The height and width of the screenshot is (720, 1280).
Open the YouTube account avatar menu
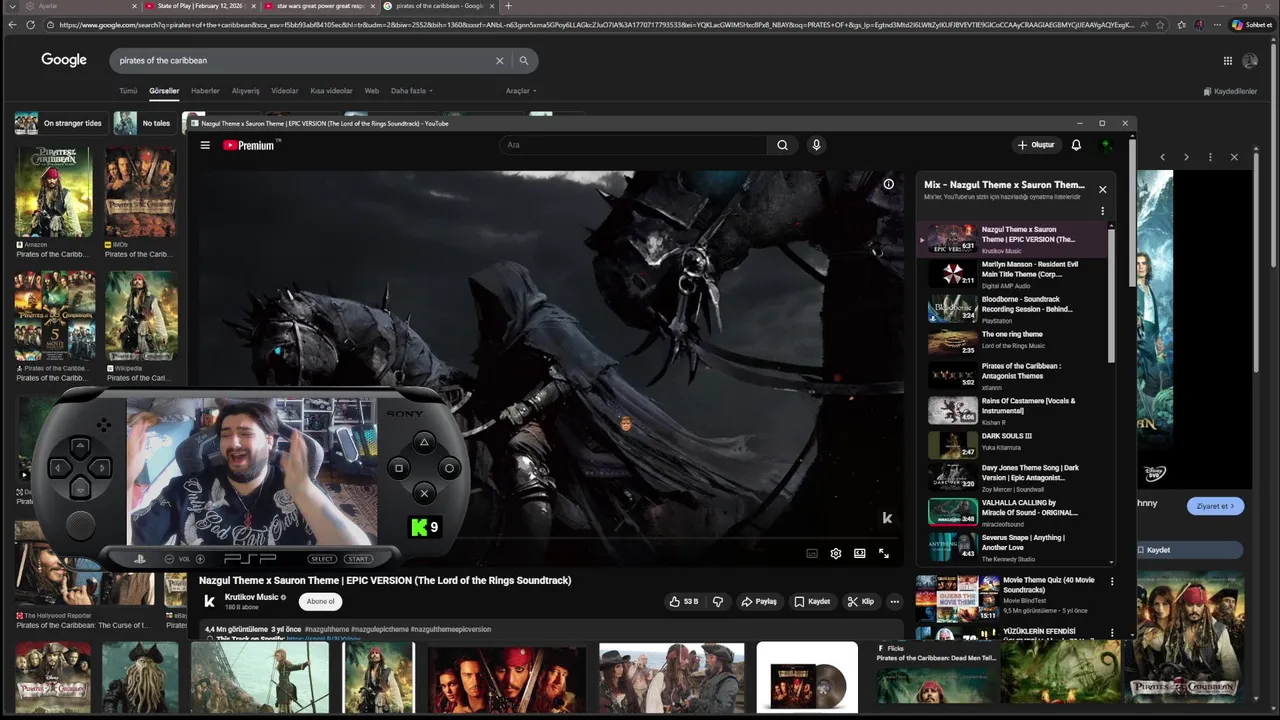[x=1106, y=145]
